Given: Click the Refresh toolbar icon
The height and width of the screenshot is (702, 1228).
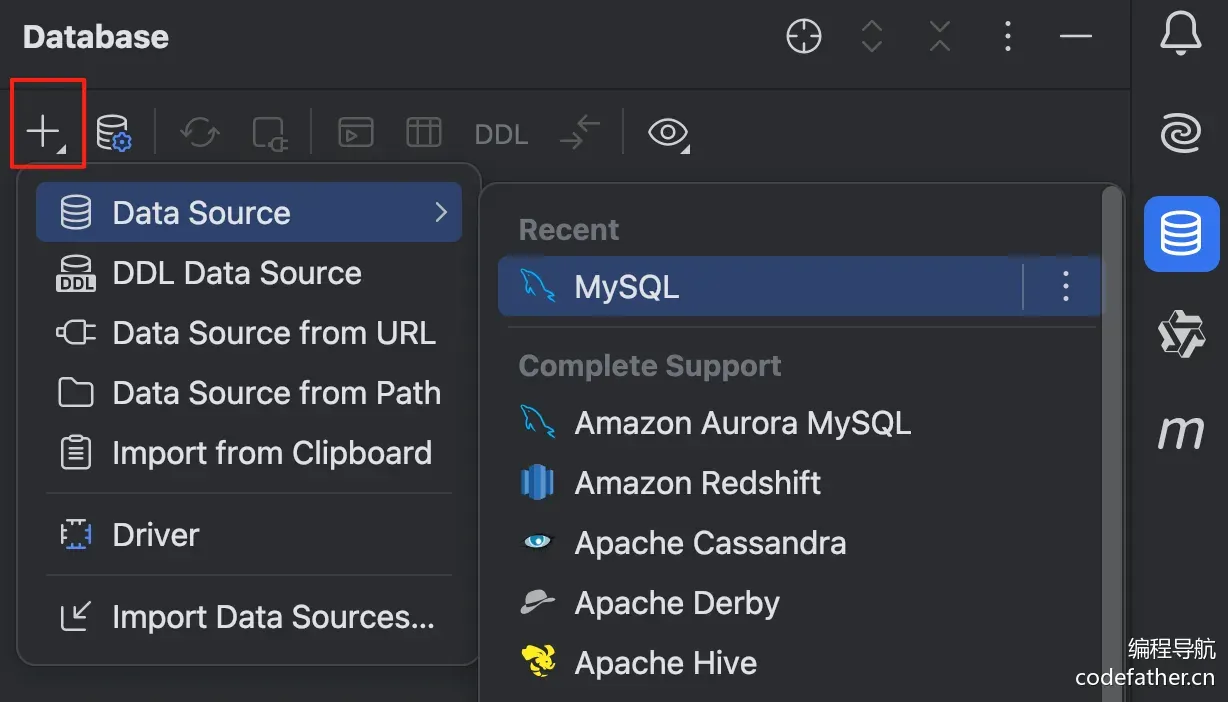Looking at the screenshot, I should point(200,133).
